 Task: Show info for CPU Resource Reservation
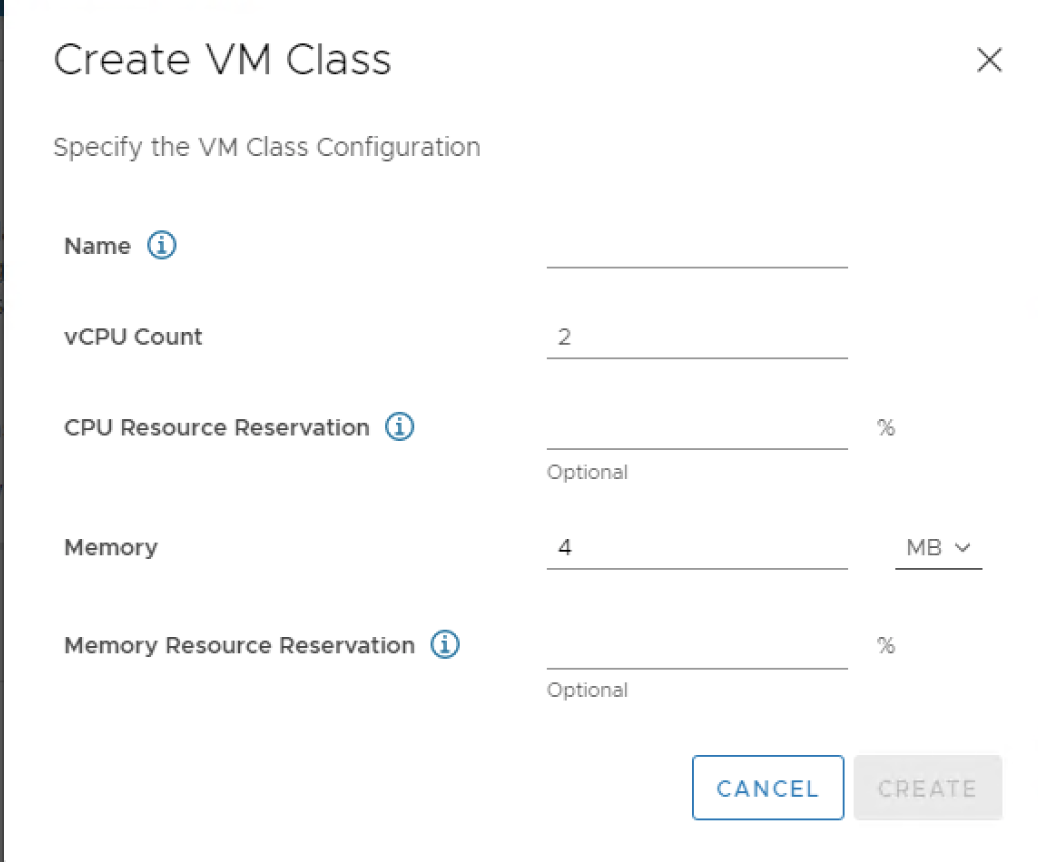coord(400,427)
